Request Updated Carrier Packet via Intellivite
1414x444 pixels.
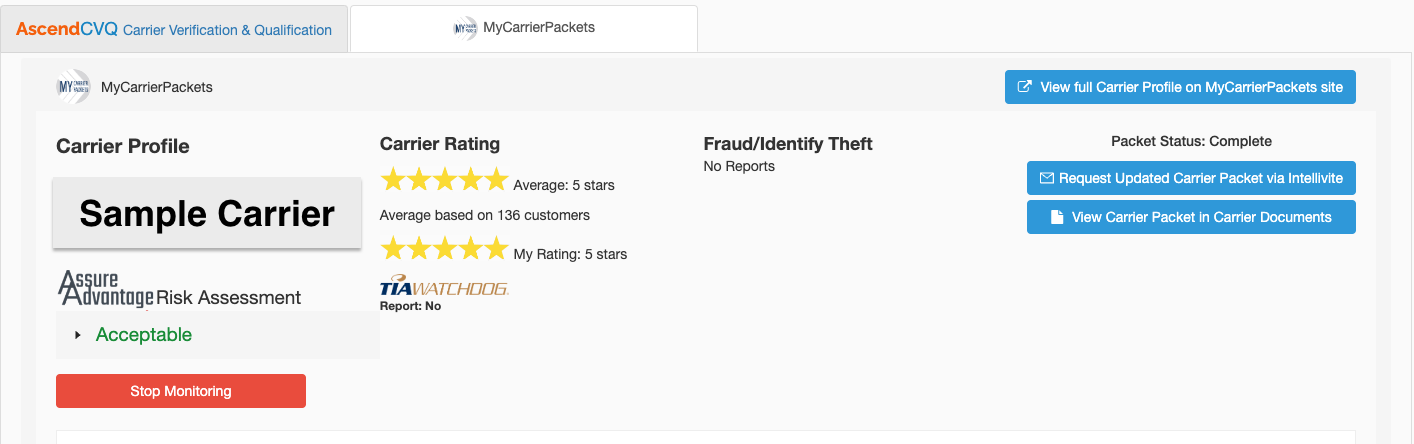(1191, 178)
